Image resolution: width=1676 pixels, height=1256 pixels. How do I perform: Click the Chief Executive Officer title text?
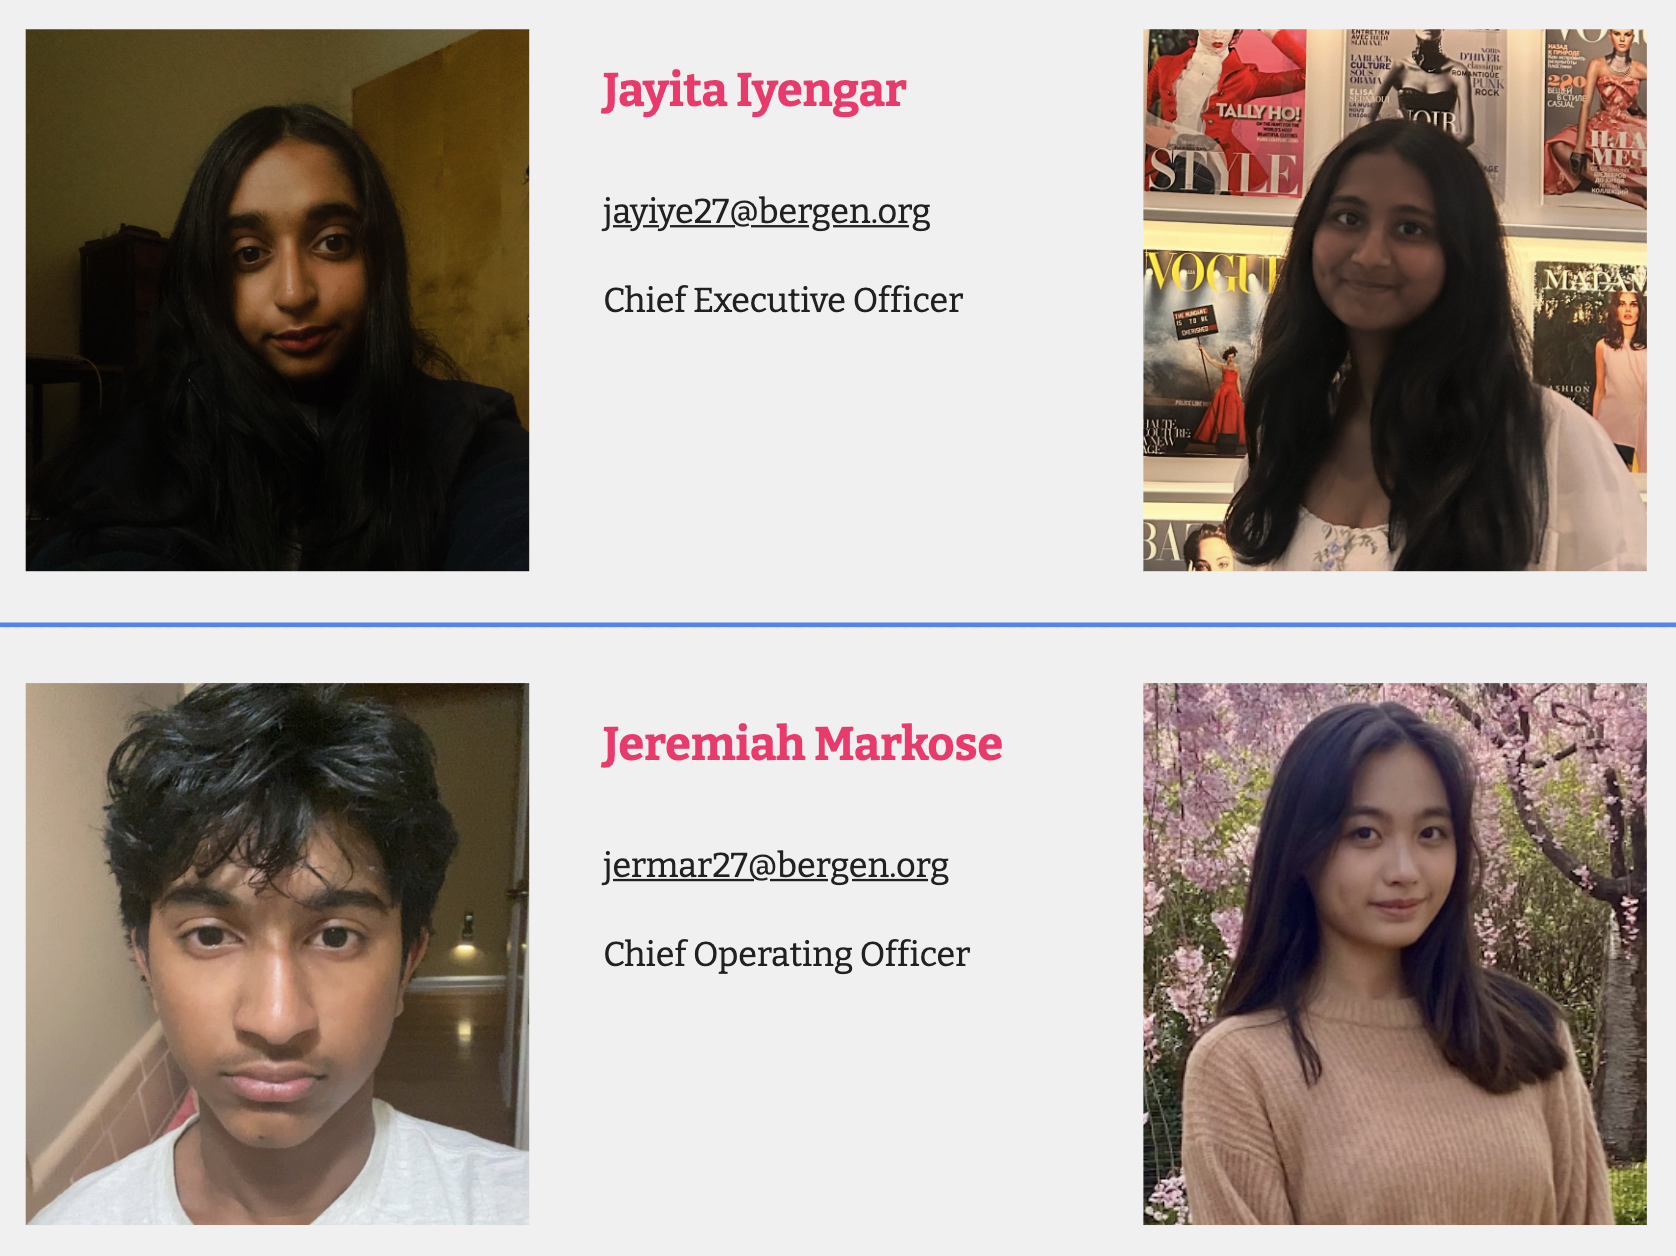[783, 300]
